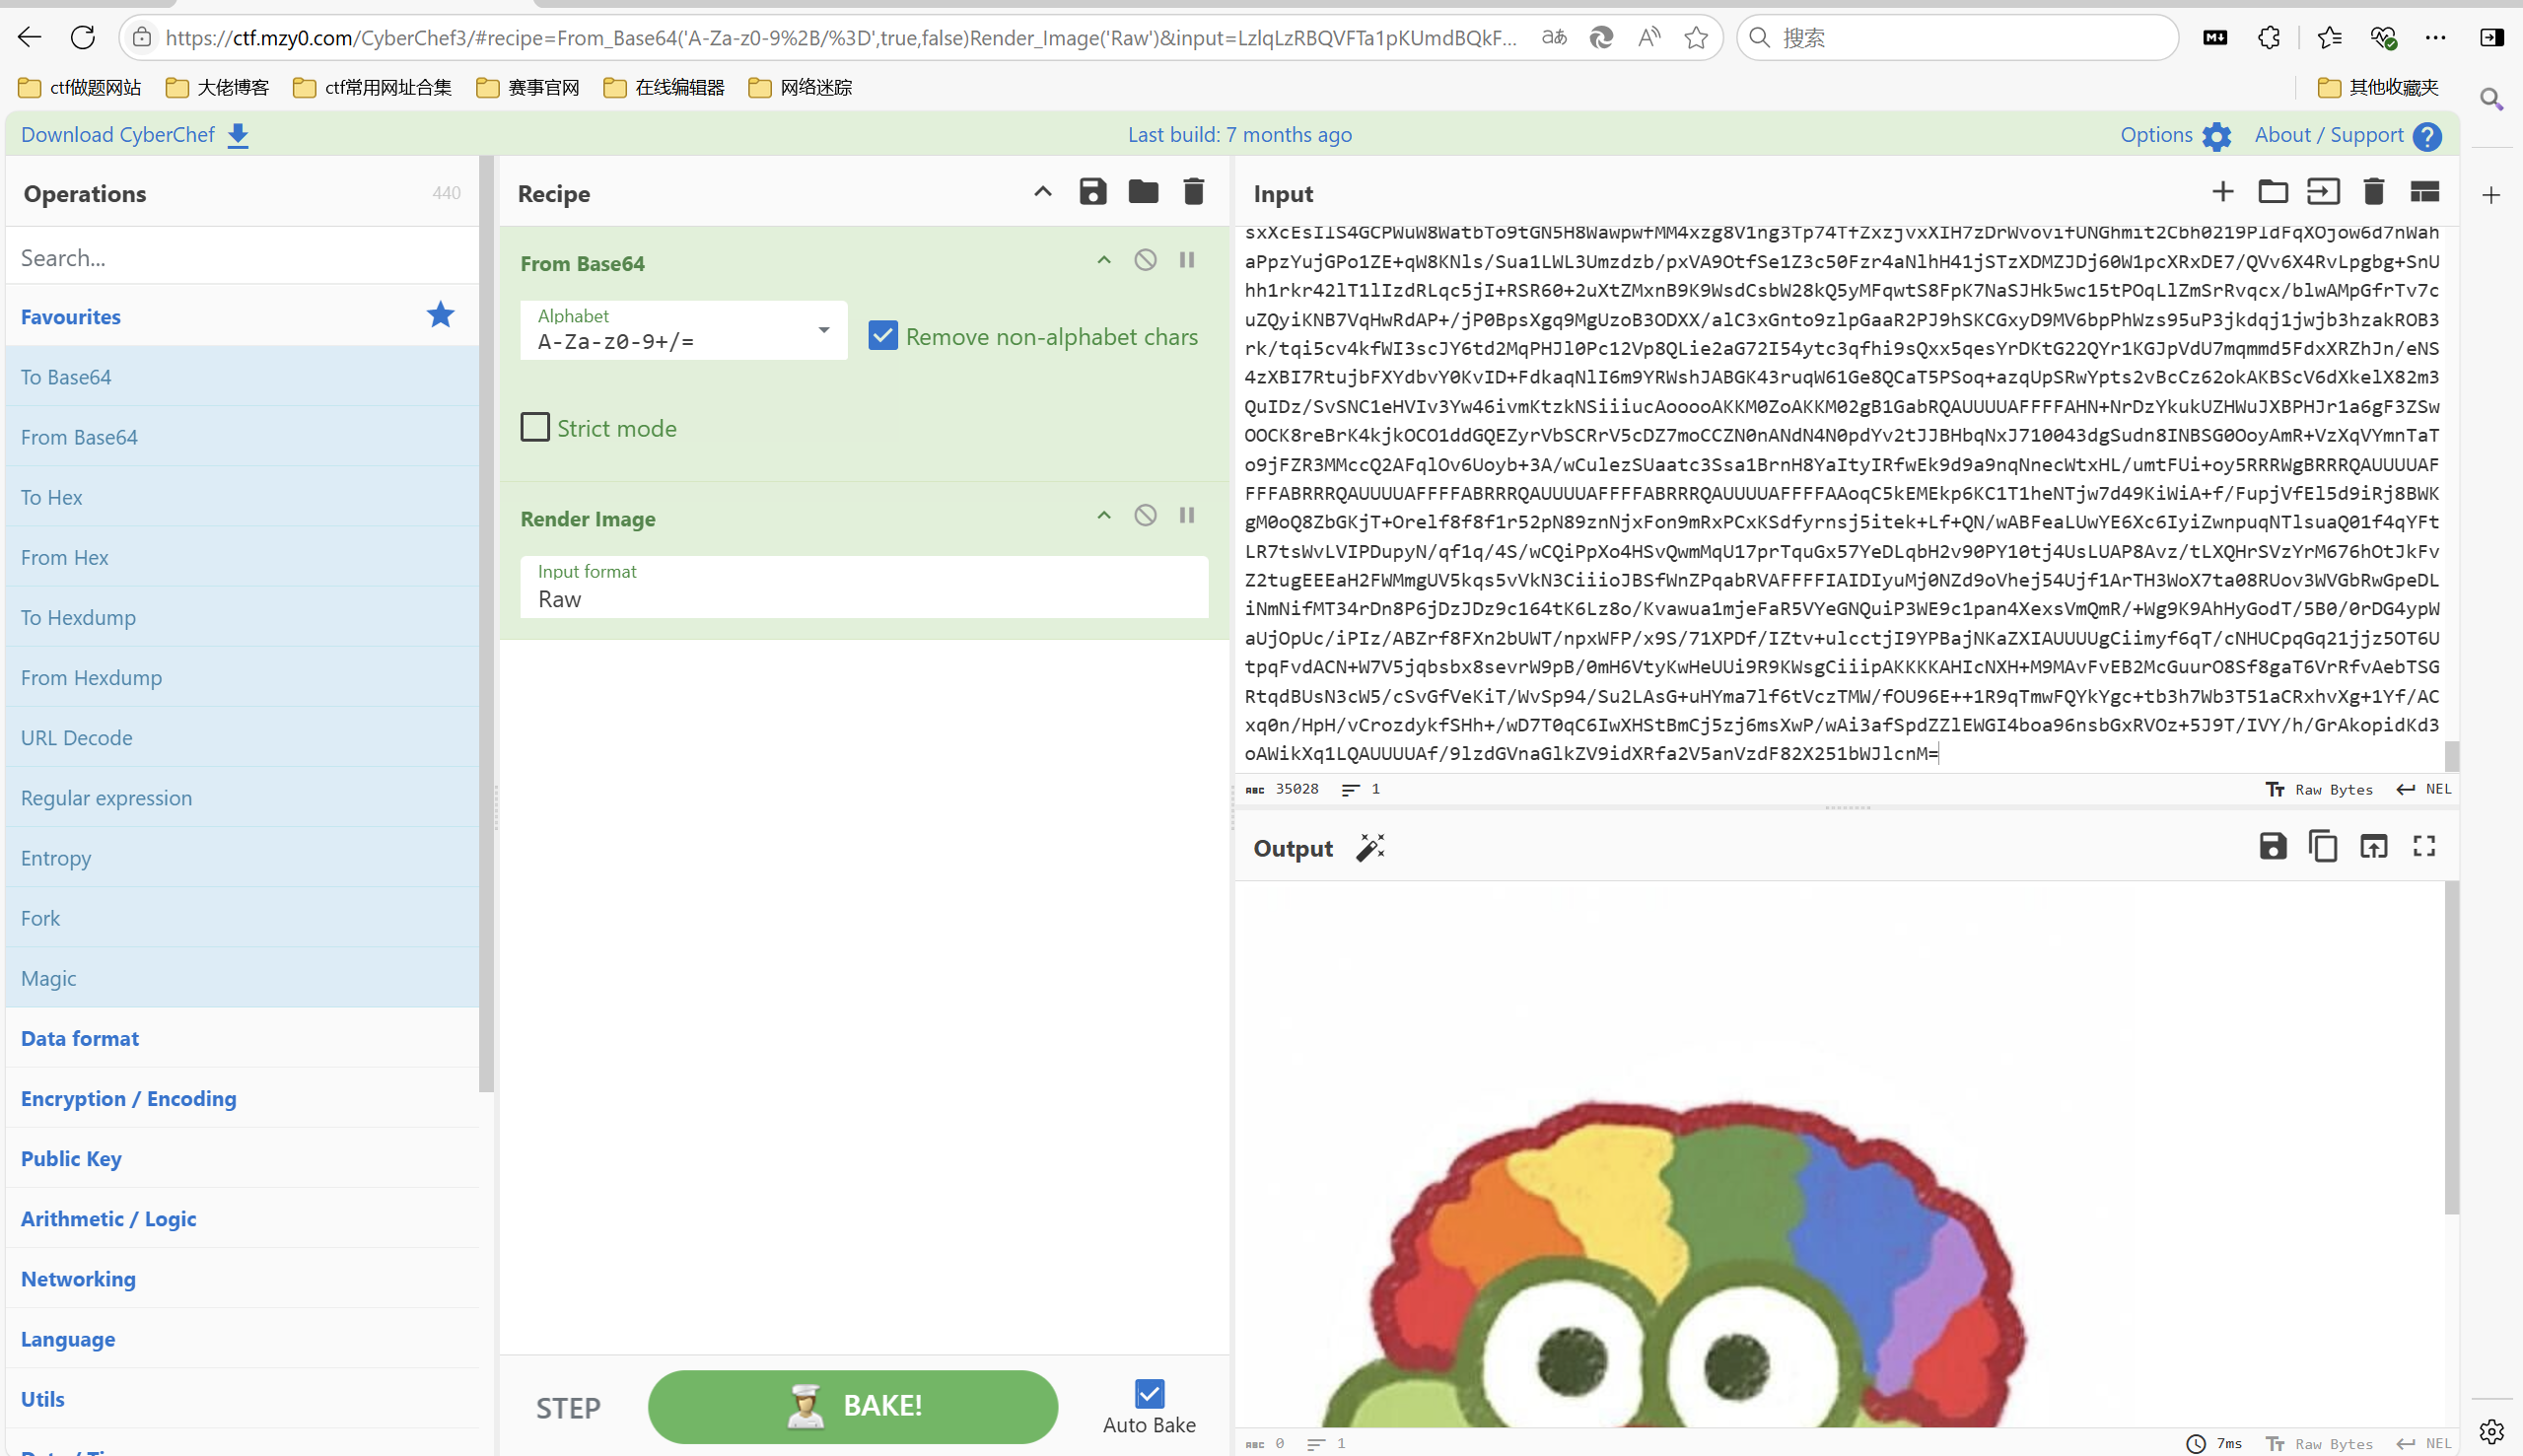Open browser sidebar settings gear
This screenshot has width=2523, height=1456.
point(2491,1432)
